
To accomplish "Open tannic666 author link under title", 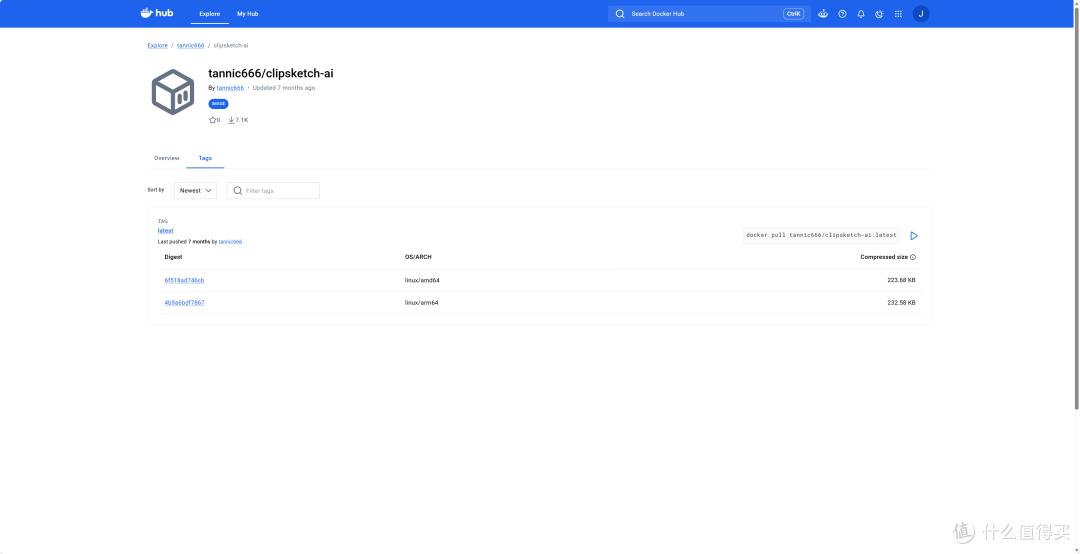I will point(230,88).
